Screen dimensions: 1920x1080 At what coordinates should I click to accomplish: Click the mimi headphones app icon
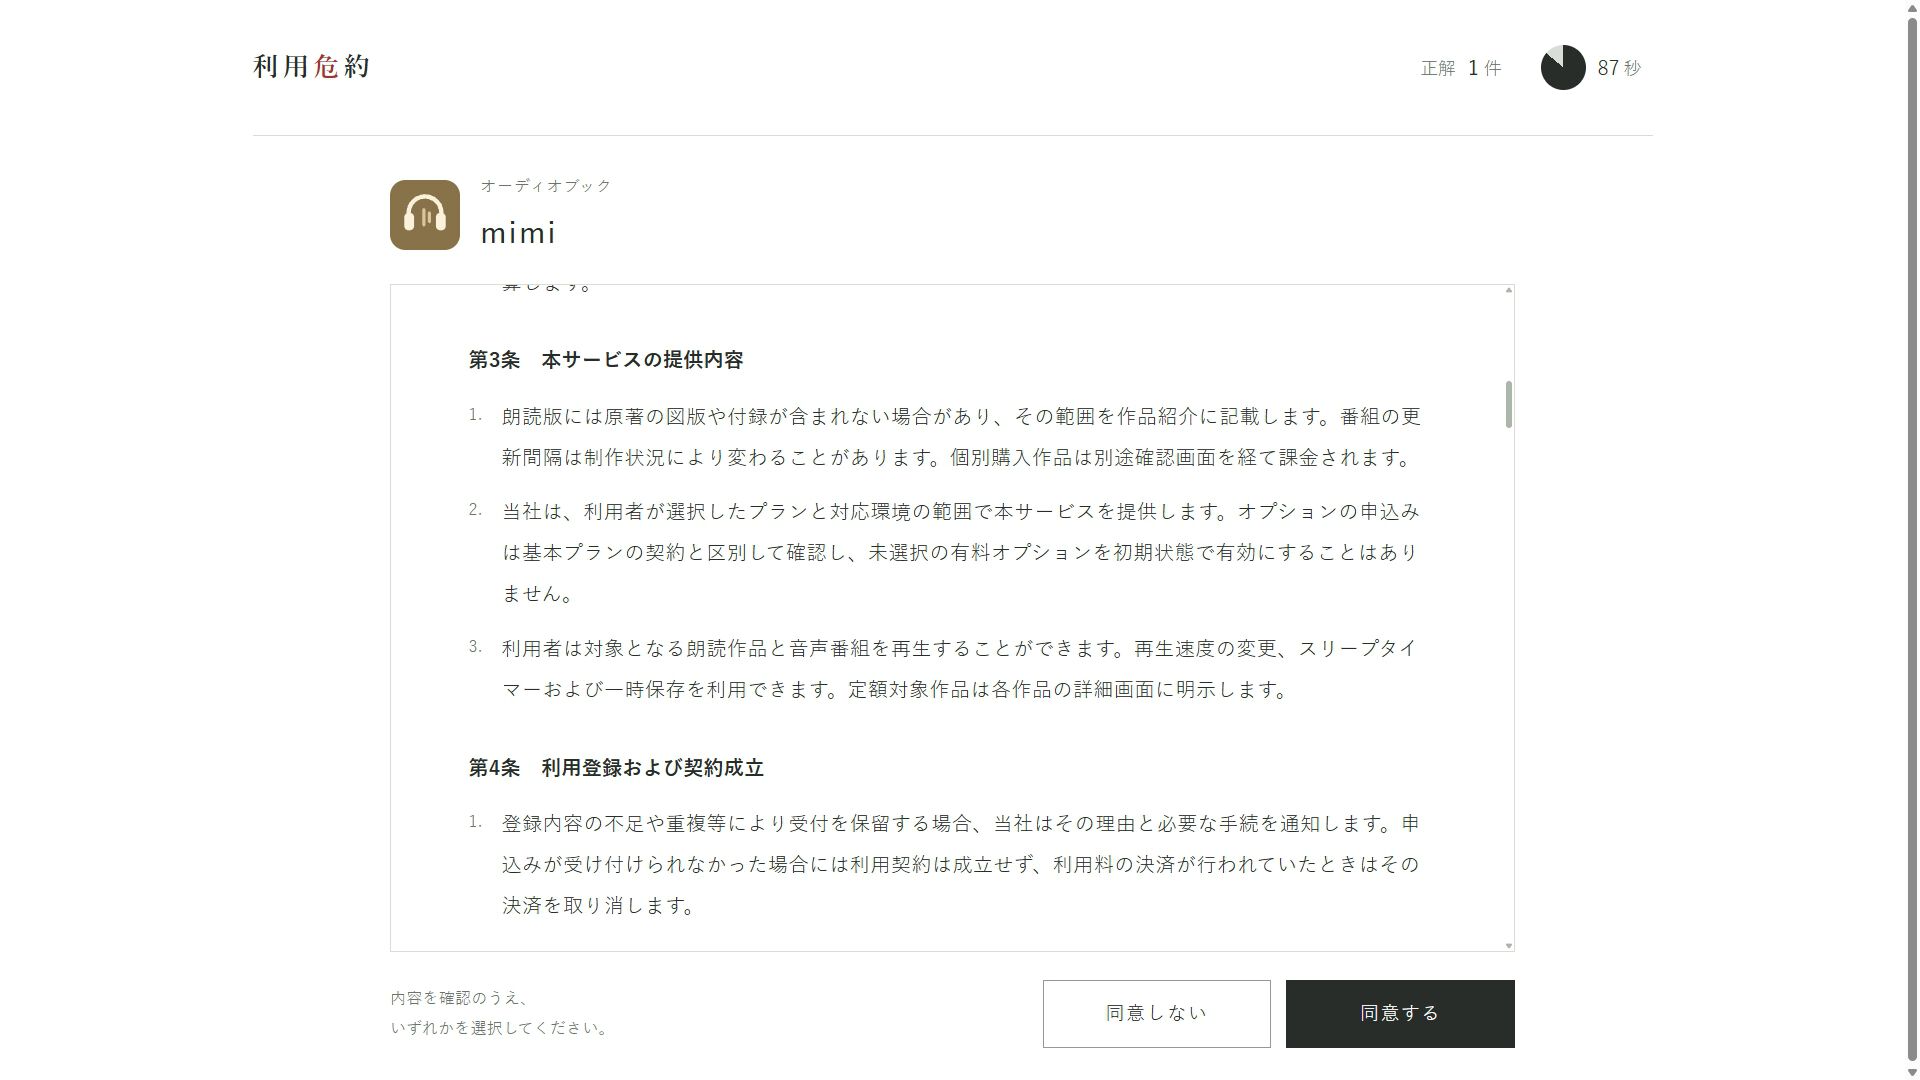(425, 215)
